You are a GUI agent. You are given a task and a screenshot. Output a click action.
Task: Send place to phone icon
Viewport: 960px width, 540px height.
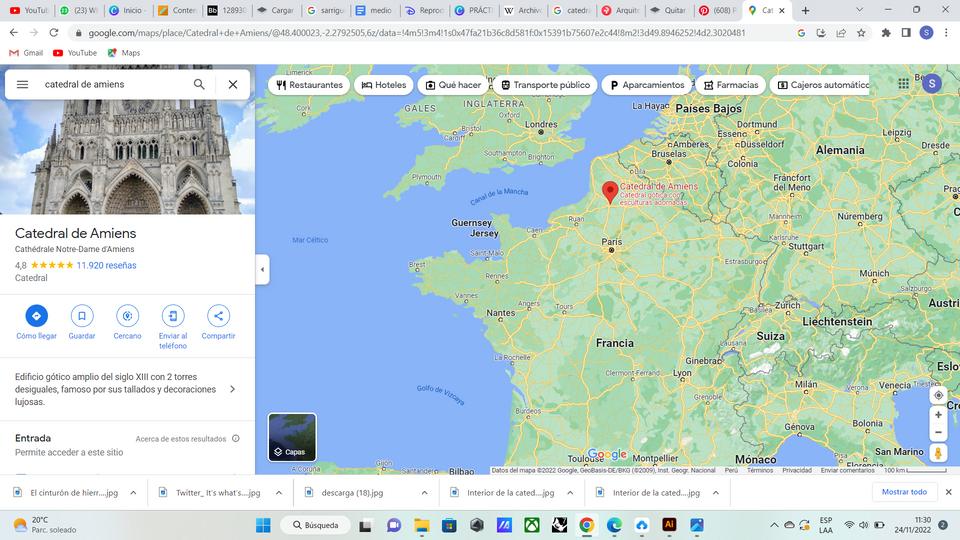point(173,316)
